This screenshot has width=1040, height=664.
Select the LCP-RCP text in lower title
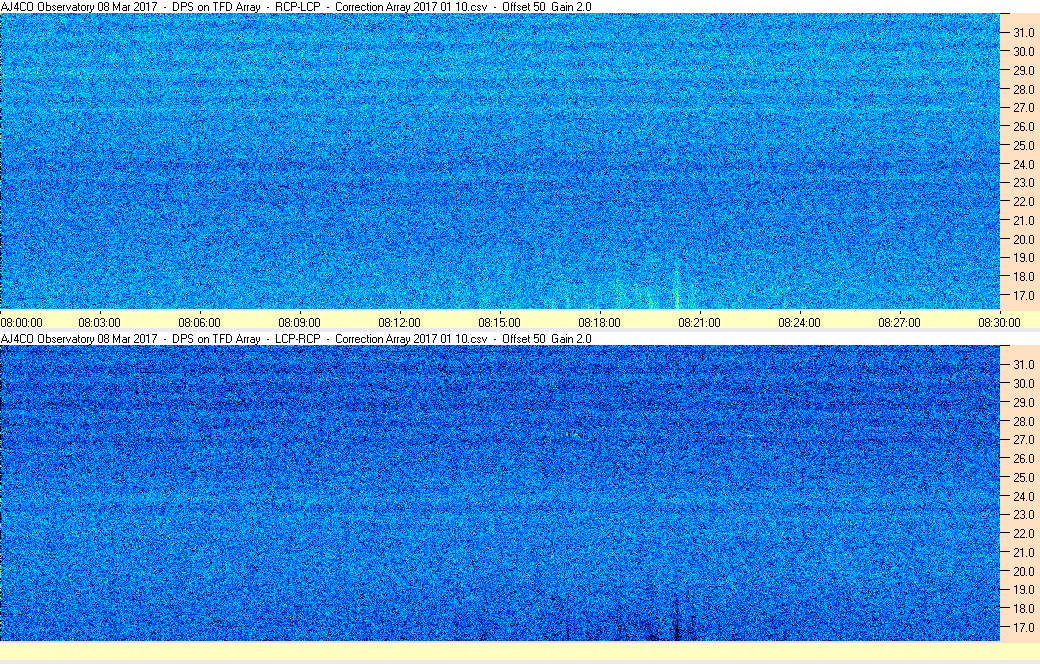(298, 339)
